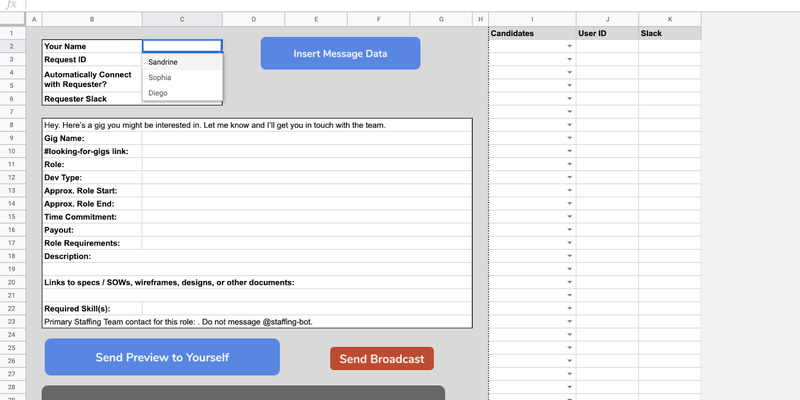Choose Sophia in the name dropdown list
This screenshot has height=400, width=800.
[161, 77]
